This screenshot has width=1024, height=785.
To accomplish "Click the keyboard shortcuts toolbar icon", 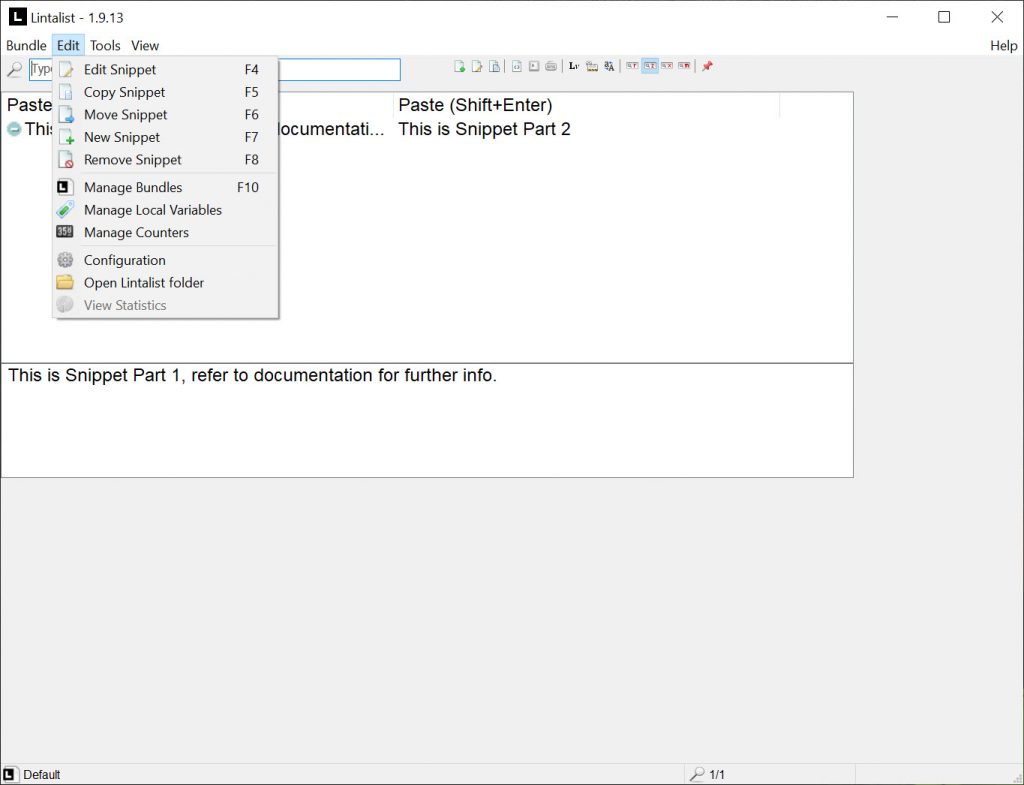I will (x=551, y=66).
